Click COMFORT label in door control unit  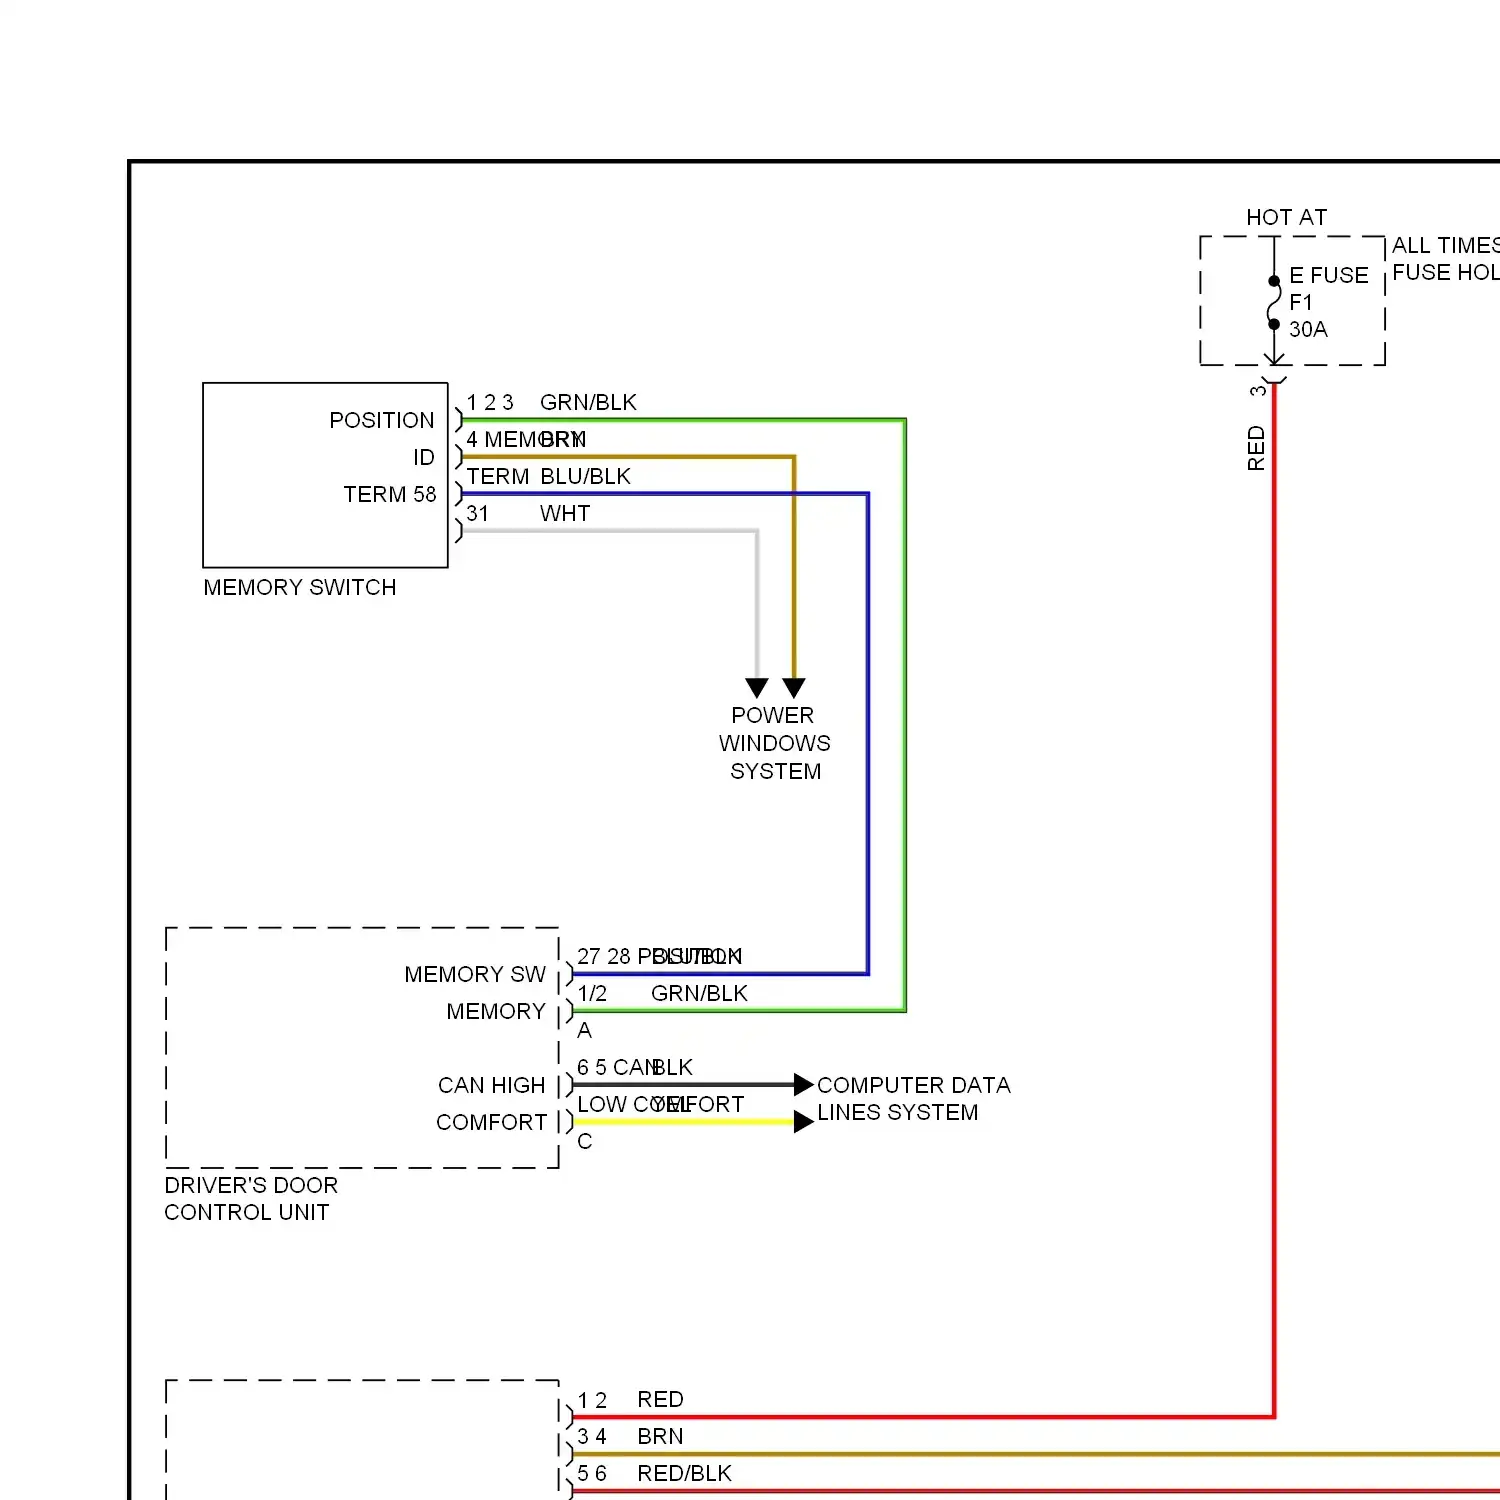(x=491, y=1123)
